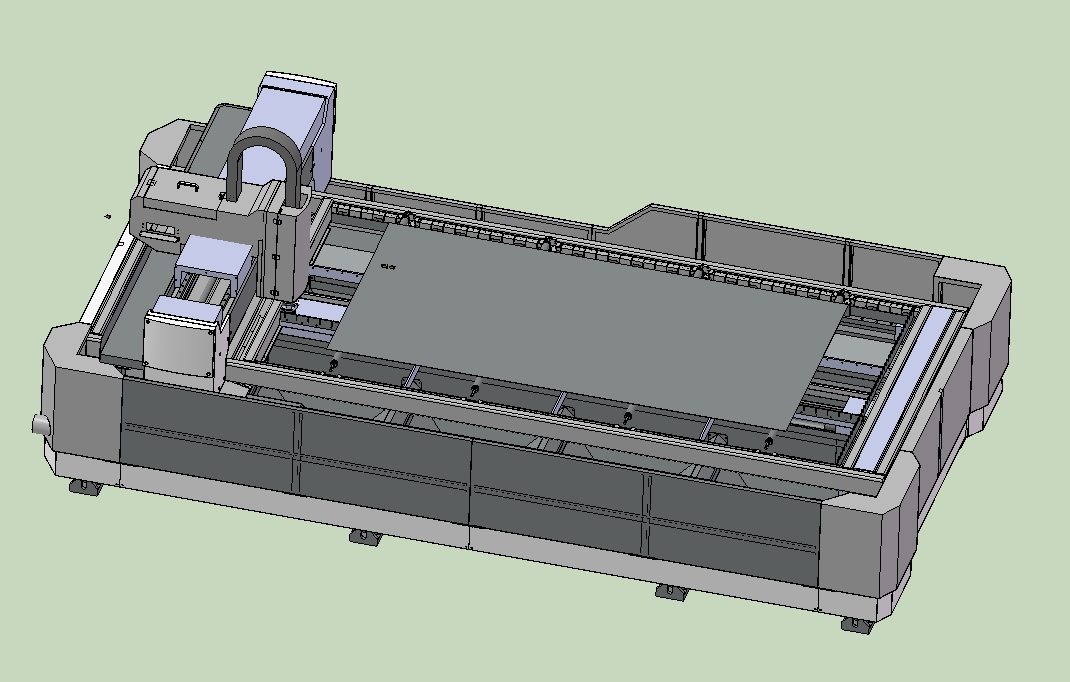Screen dimensions: 1070x682
Task: Pick the small marker on the sheet surface
Action: [388, 266]
